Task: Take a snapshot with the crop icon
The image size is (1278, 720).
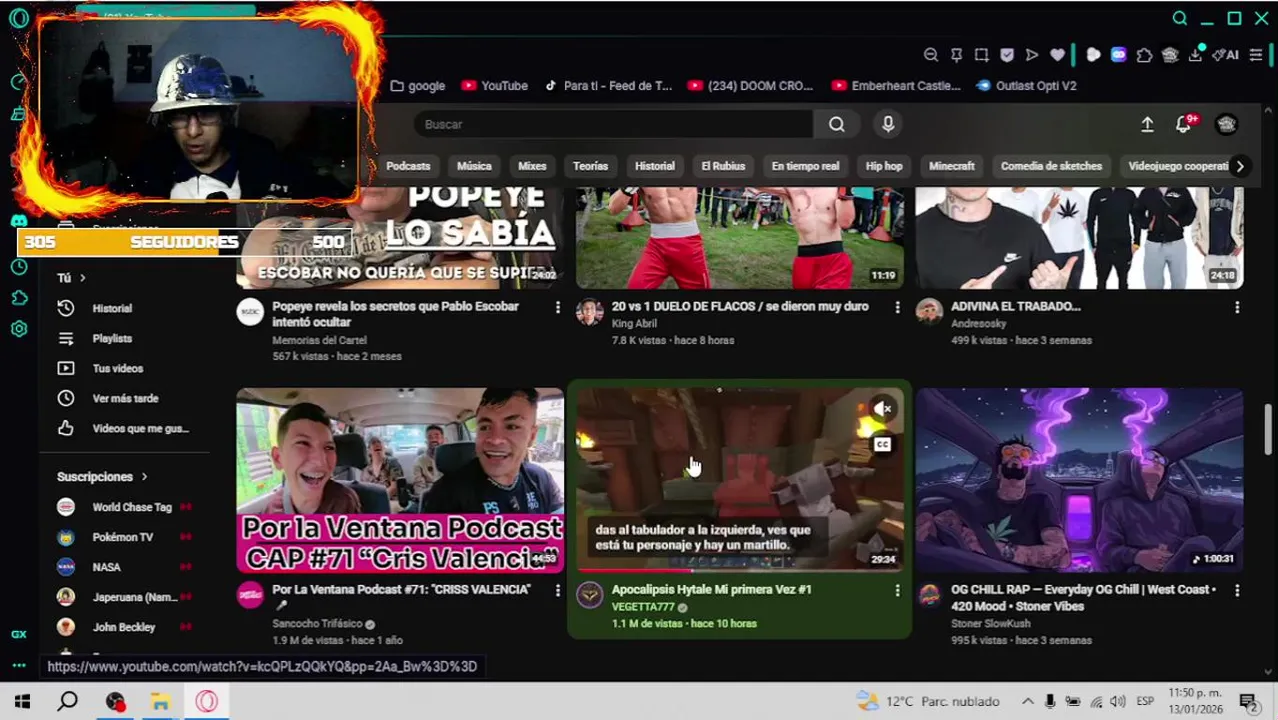Action: pyautogui.click(x=981, y=55)
